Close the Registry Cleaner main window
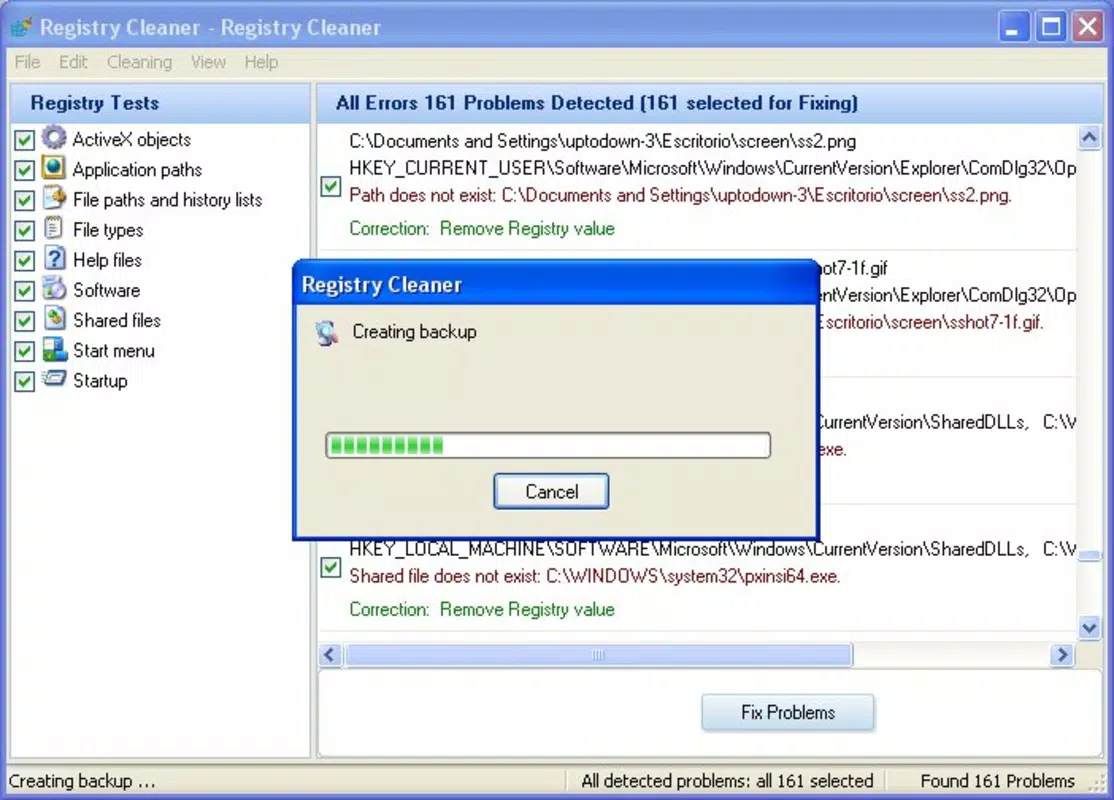This screenshot has height=800, width=1114. (1088, 27)
